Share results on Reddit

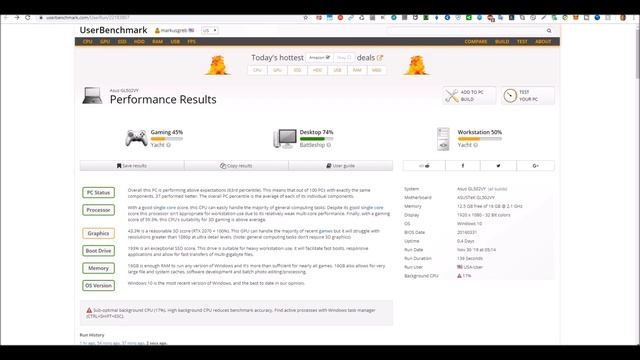pyautogui.click(x=424, y=166)
